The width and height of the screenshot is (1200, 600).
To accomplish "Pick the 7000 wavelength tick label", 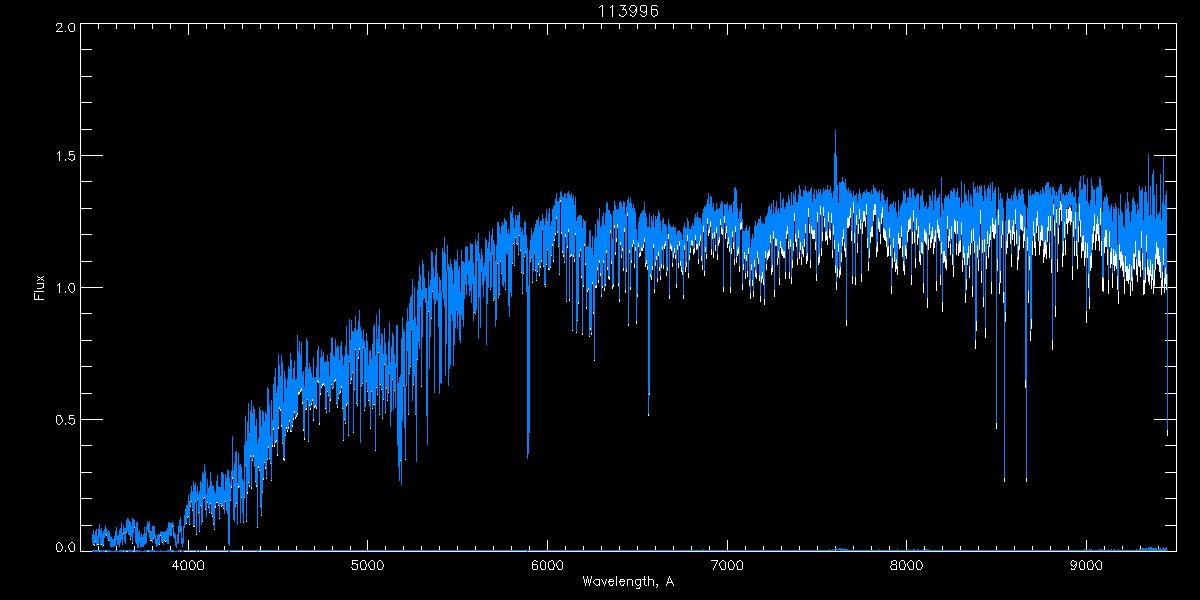I will (x=727, y=564).
